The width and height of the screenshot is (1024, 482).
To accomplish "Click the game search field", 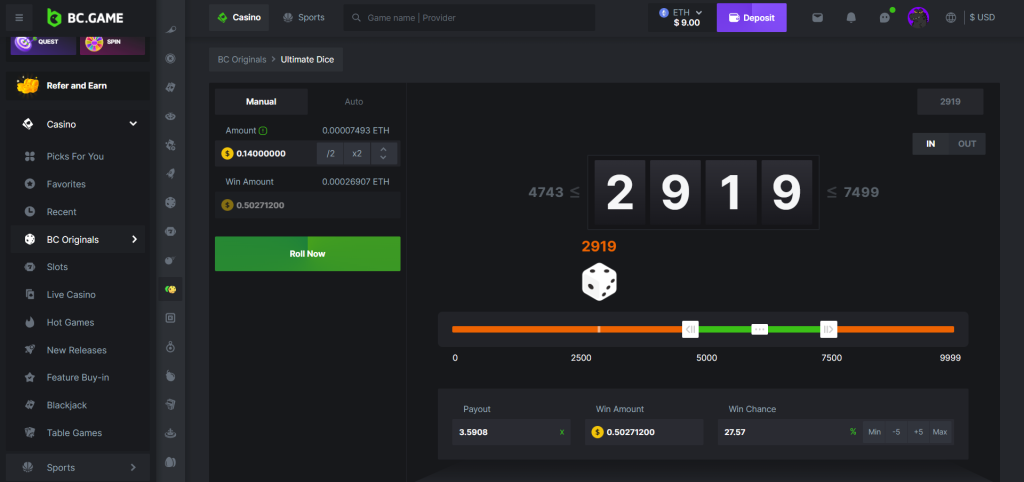I will tap(470, 18).
